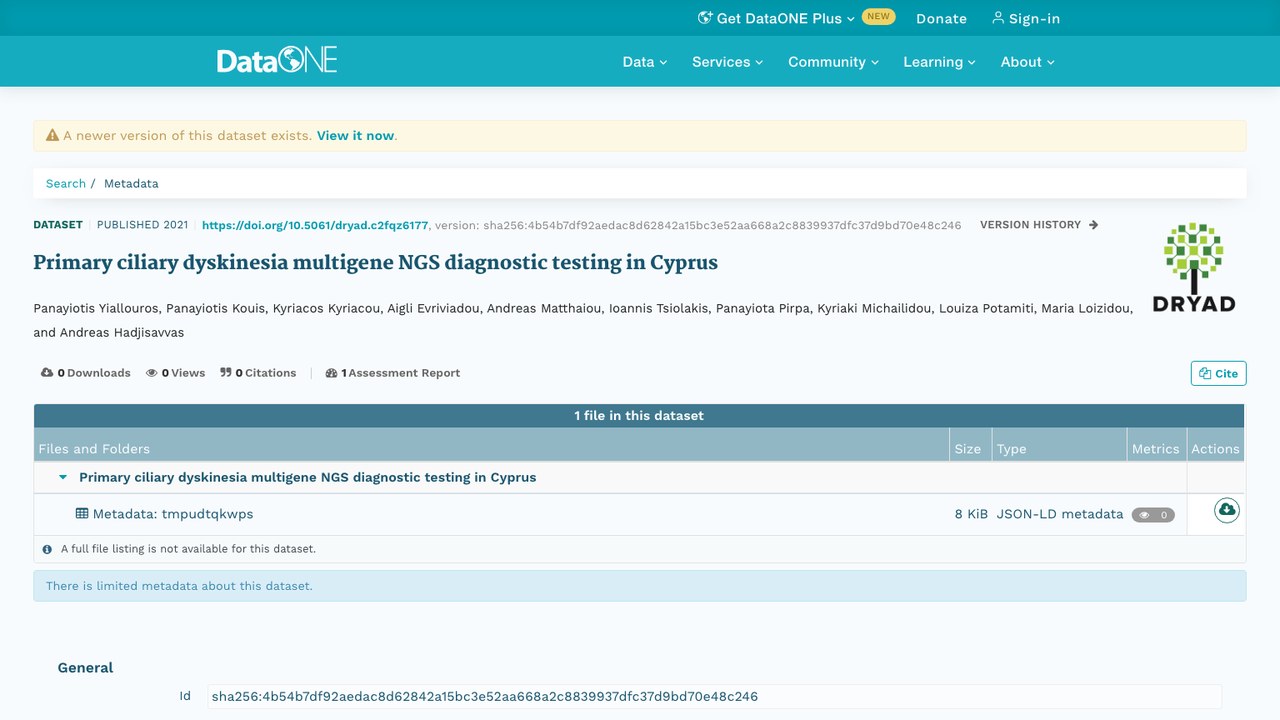Collapse the Primary ciliary dyskinesia folder row
Viewport: 1280px width, 720px height.
(63, 477)
